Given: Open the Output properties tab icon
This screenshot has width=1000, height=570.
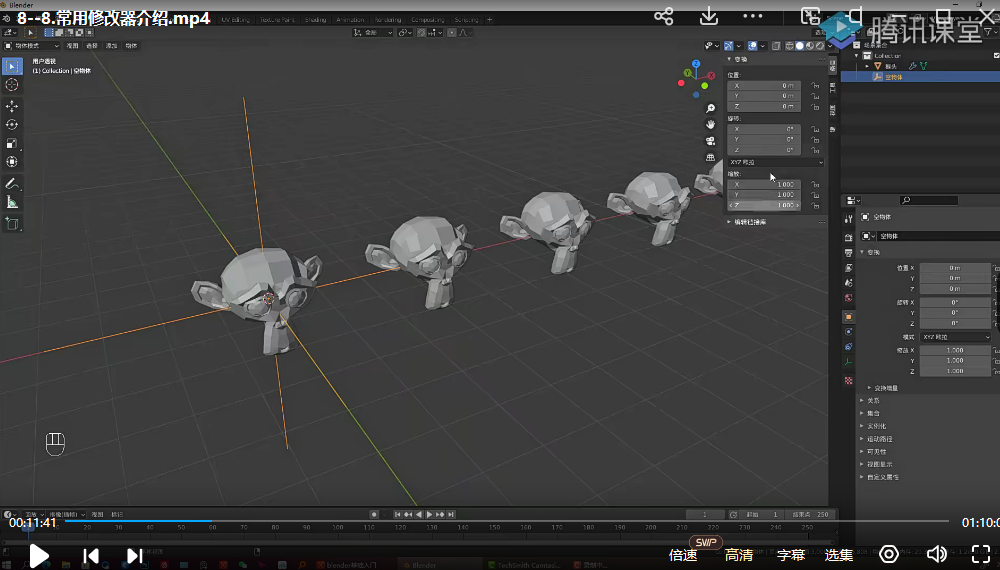Looking at the screenshot, I should pyautogui.click(x=848, y=253).
